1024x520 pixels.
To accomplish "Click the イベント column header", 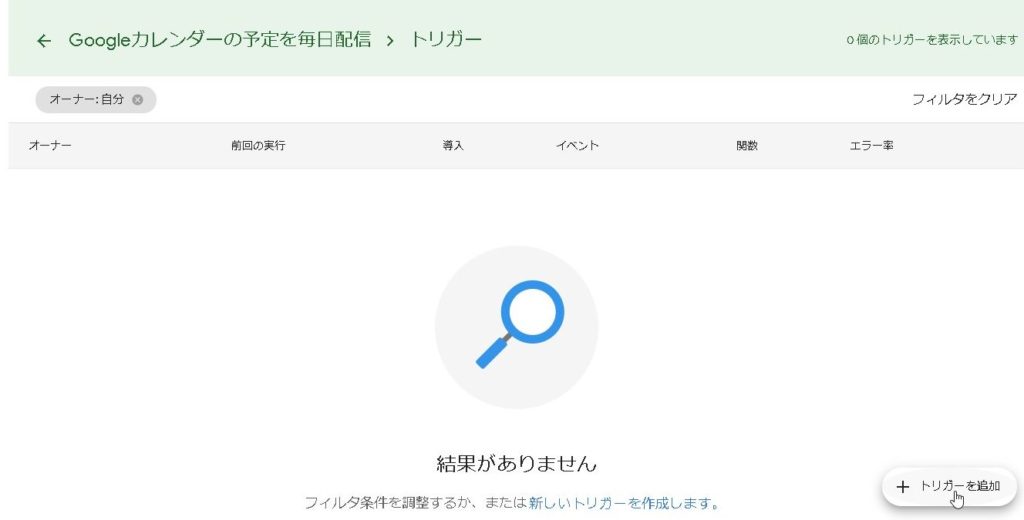I will tap(577, 146).
